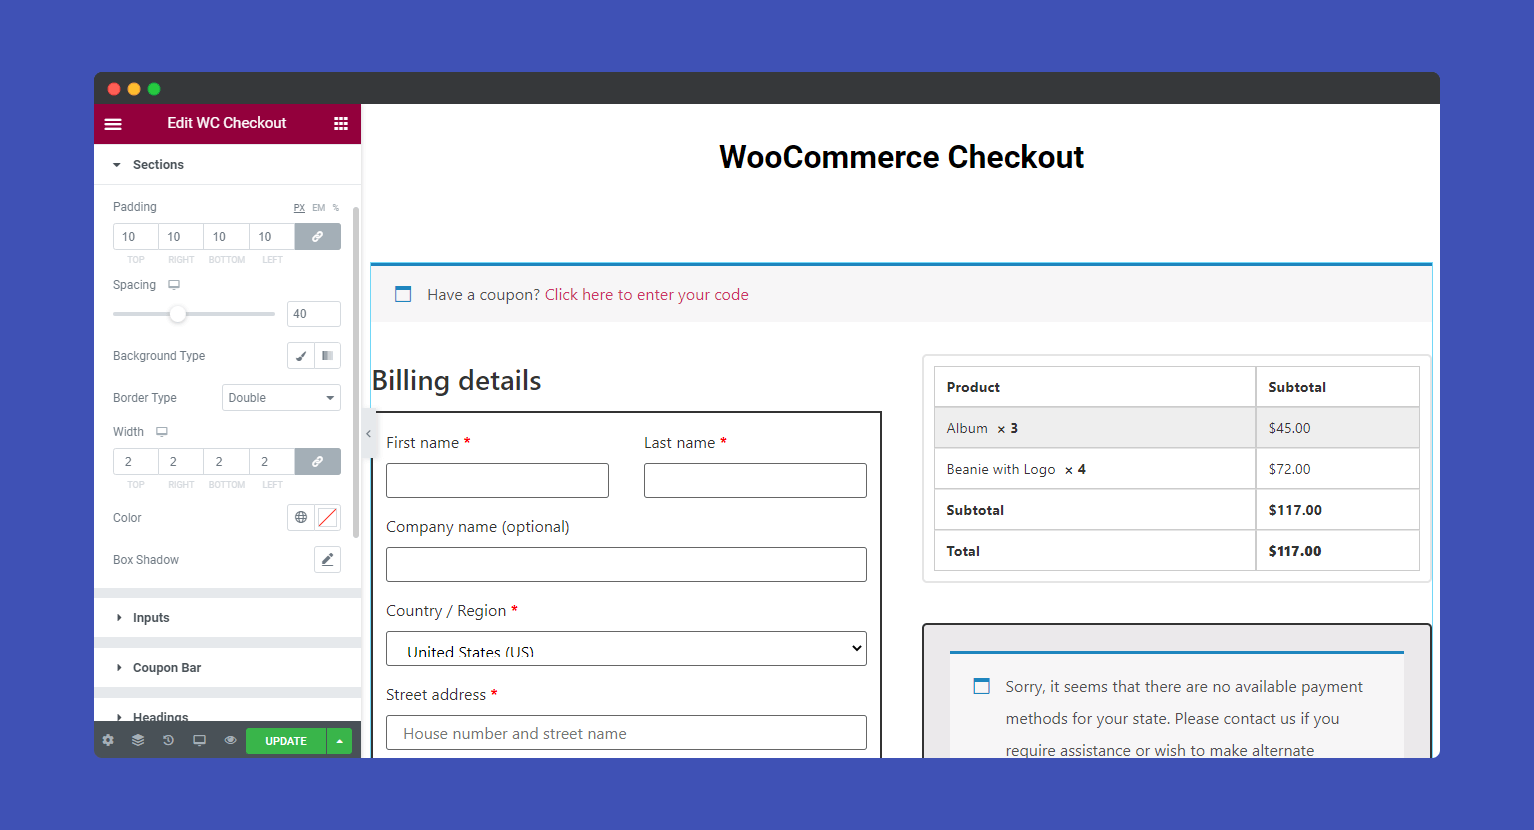
Task: Click 'Click here to enter your code' link
Action: click(646, 295)
